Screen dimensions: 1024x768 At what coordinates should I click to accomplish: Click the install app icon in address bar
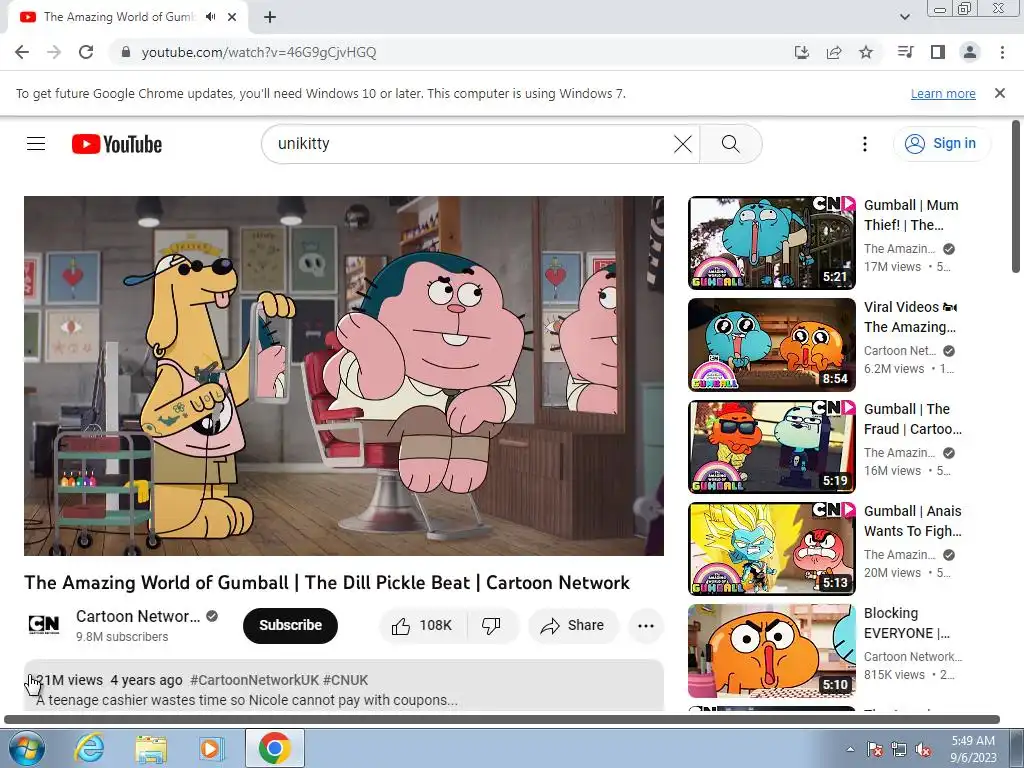click(801, 52)
